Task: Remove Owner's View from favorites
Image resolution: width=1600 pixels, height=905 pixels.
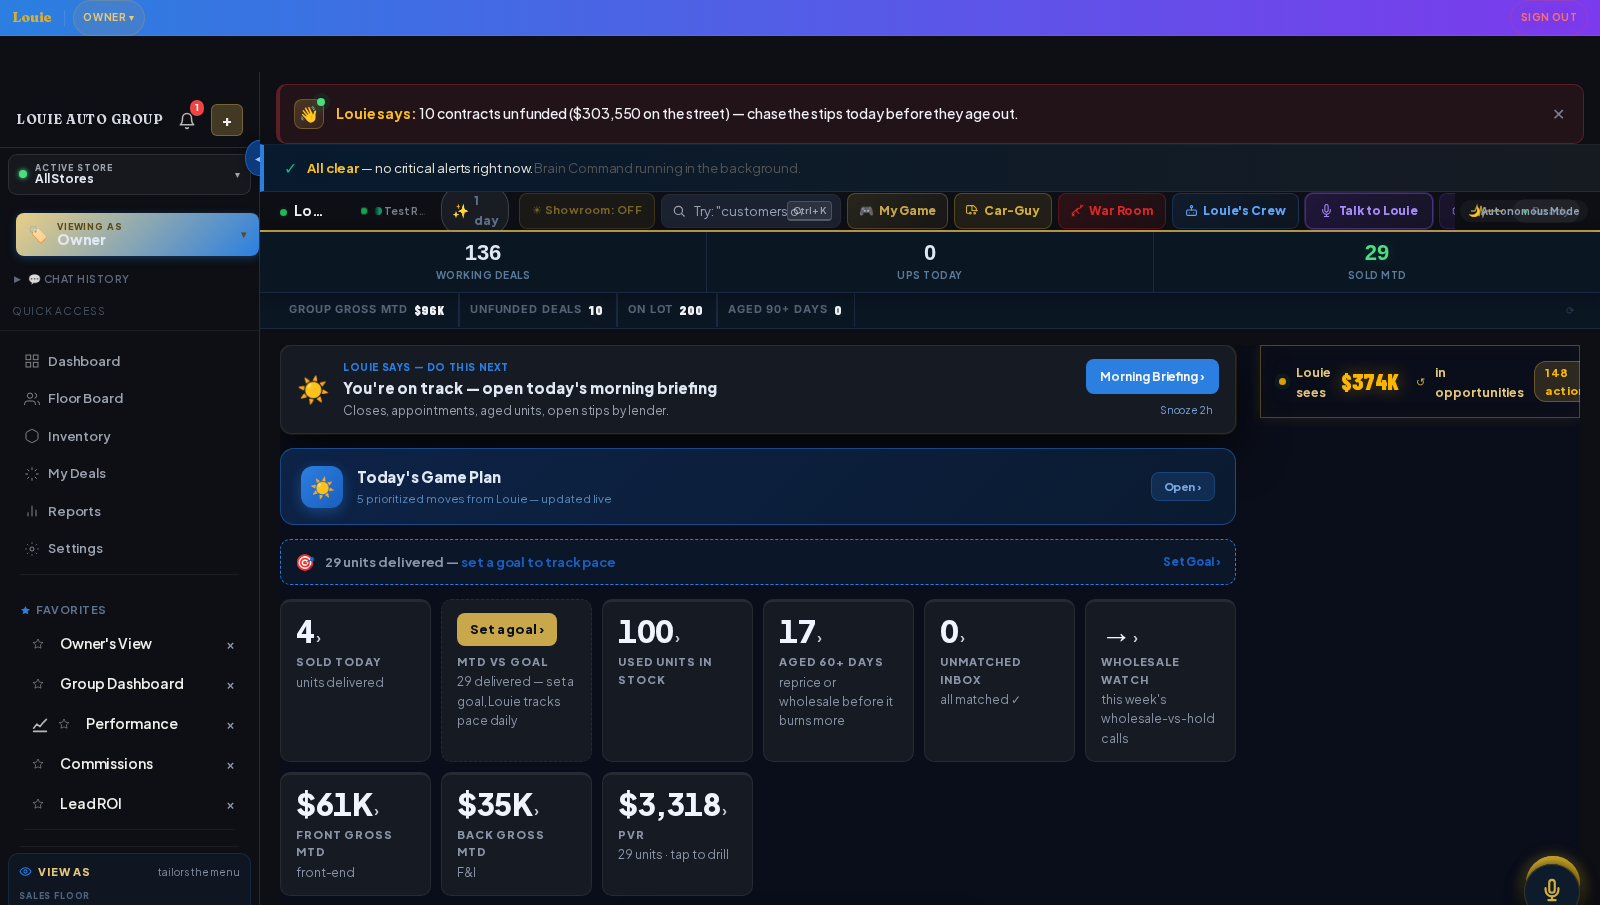Action: 230,646
